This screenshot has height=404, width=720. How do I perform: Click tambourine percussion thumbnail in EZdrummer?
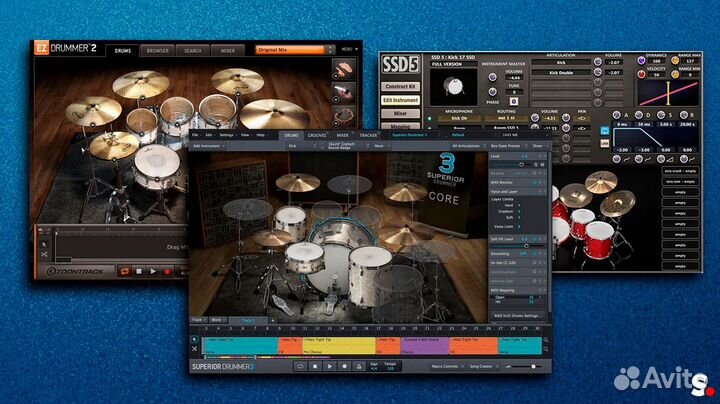click(343, 117)
